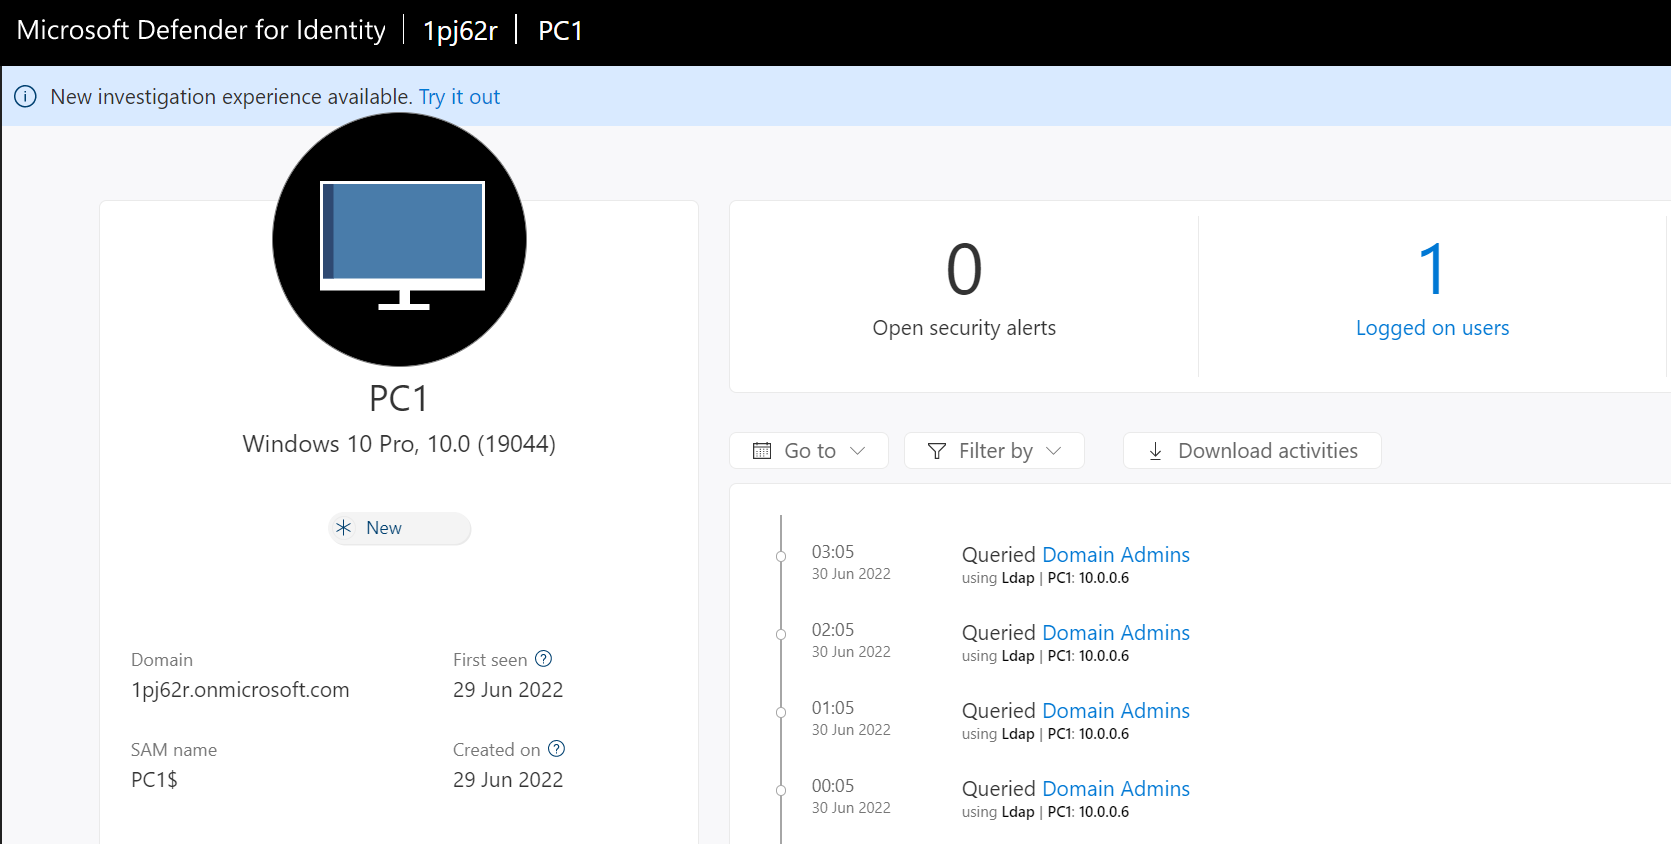The height and width of the screenshot is (844, 1671).
Task: Click the Open security alerts label
Action: [x=964, y=328]
